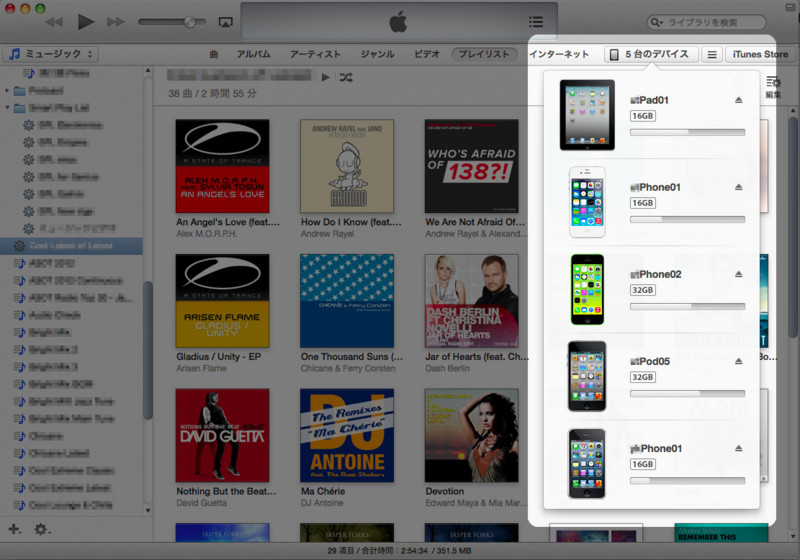Switch to the インターネット tab
This screenshot has height=560, width=800.
(x=559, y=54)
